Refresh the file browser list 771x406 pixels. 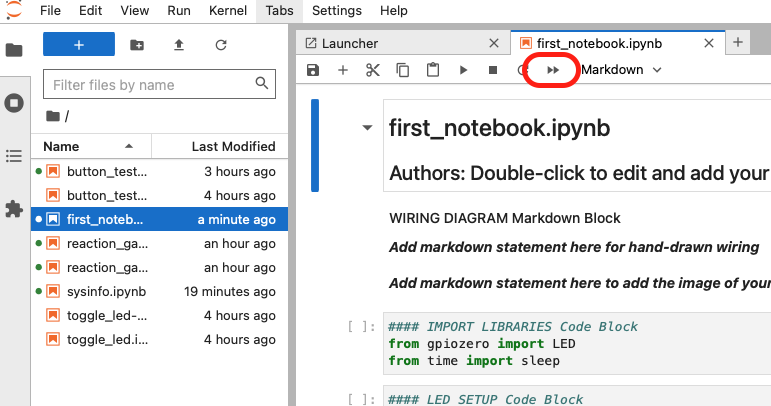[221, 45]
